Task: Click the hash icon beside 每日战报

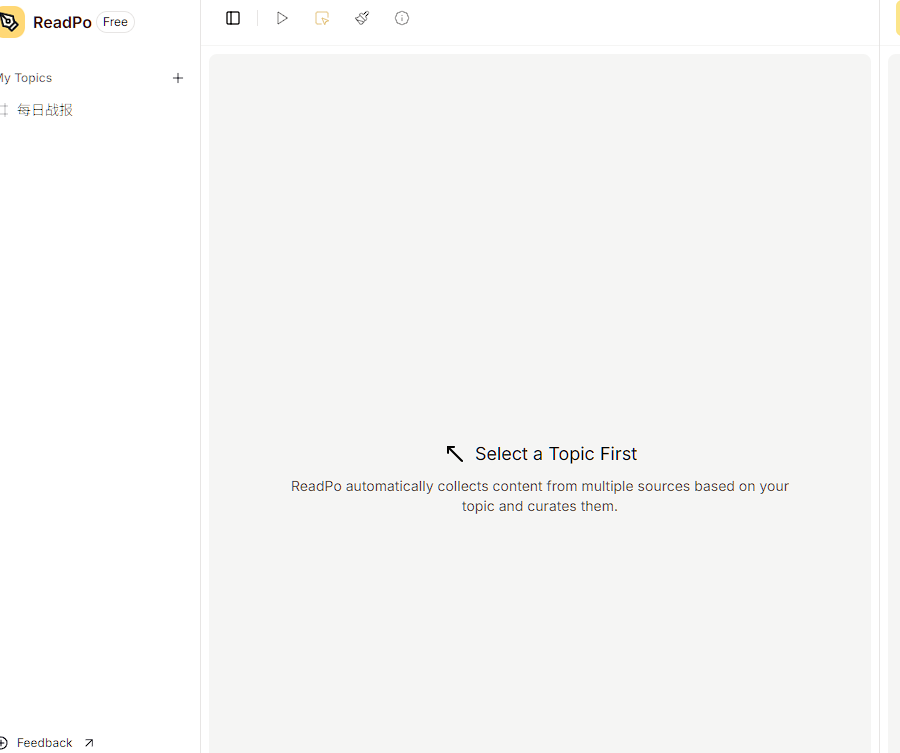Action: pos(4,110)
